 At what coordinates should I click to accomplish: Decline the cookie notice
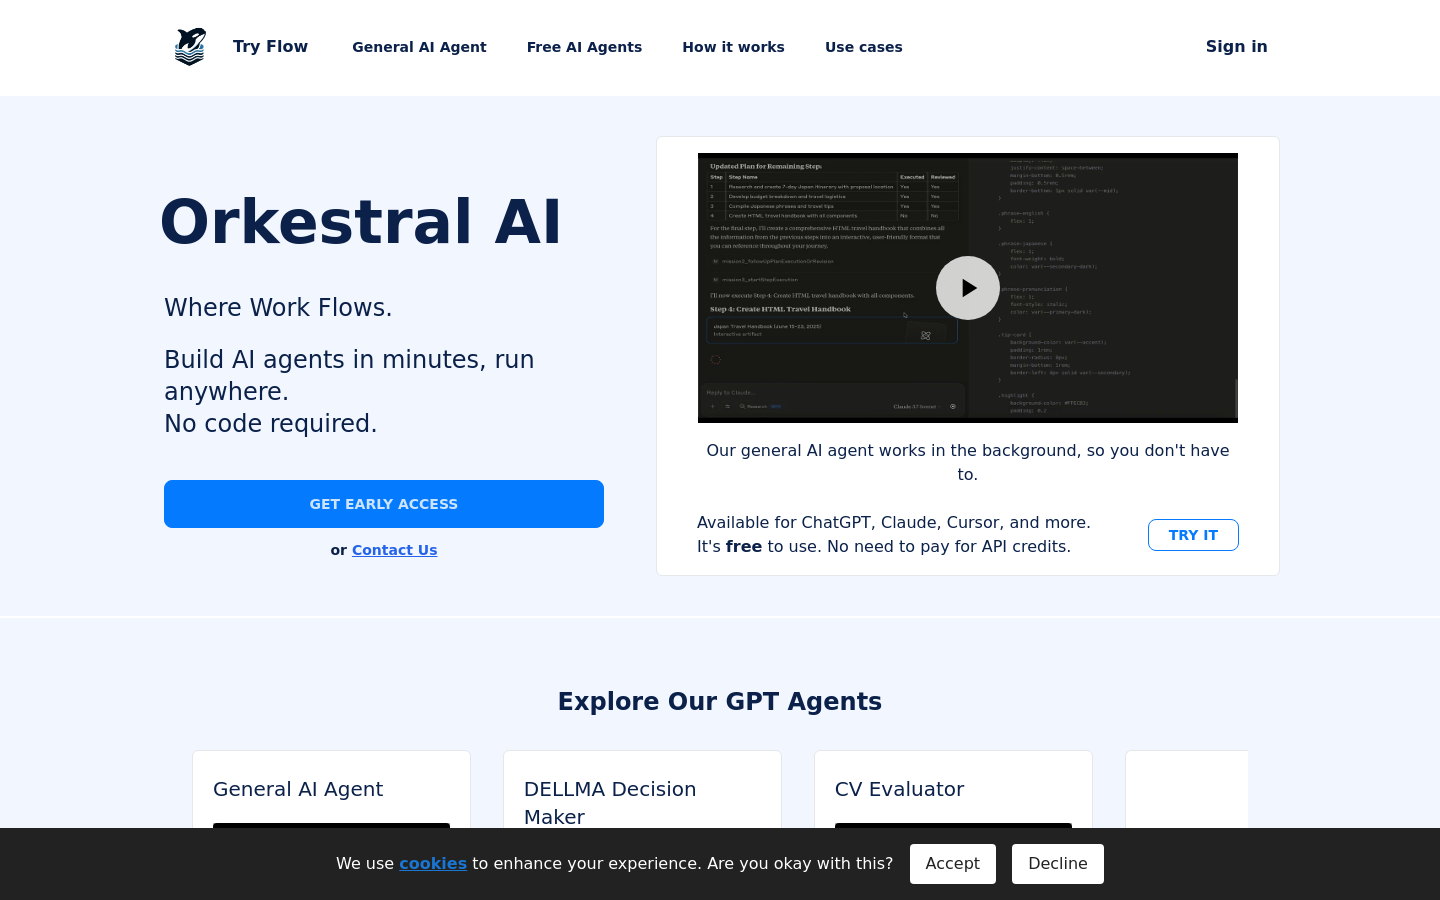tap(1057, 864)
